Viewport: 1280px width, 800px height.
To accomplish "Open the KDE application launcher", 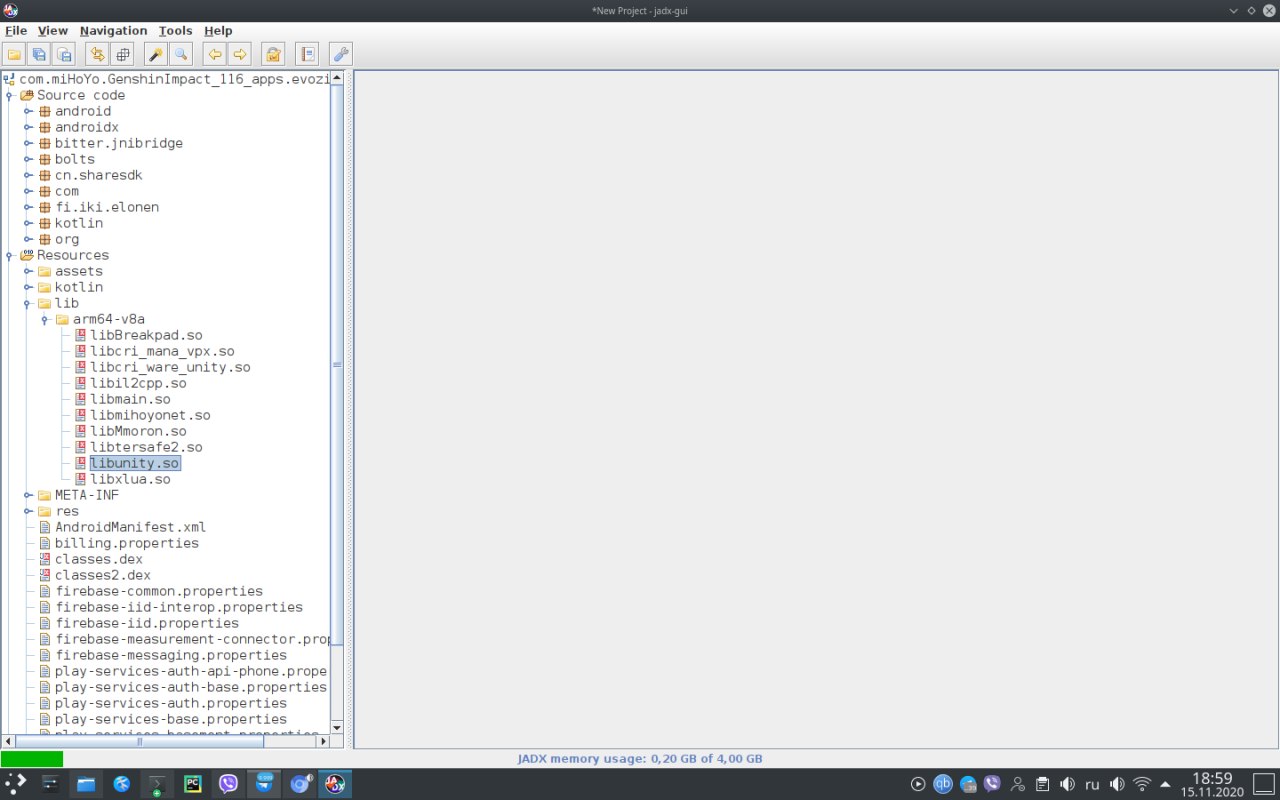I will click(15, 784).
